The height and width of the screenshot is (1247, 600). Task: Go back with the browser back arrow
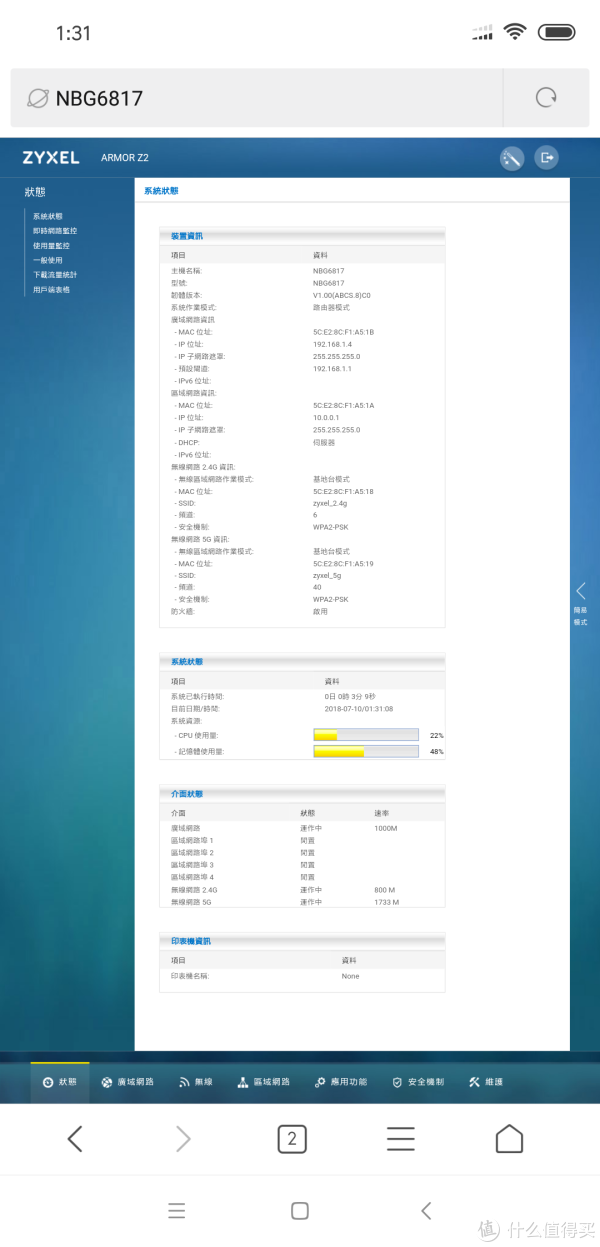click(74, 1138)
